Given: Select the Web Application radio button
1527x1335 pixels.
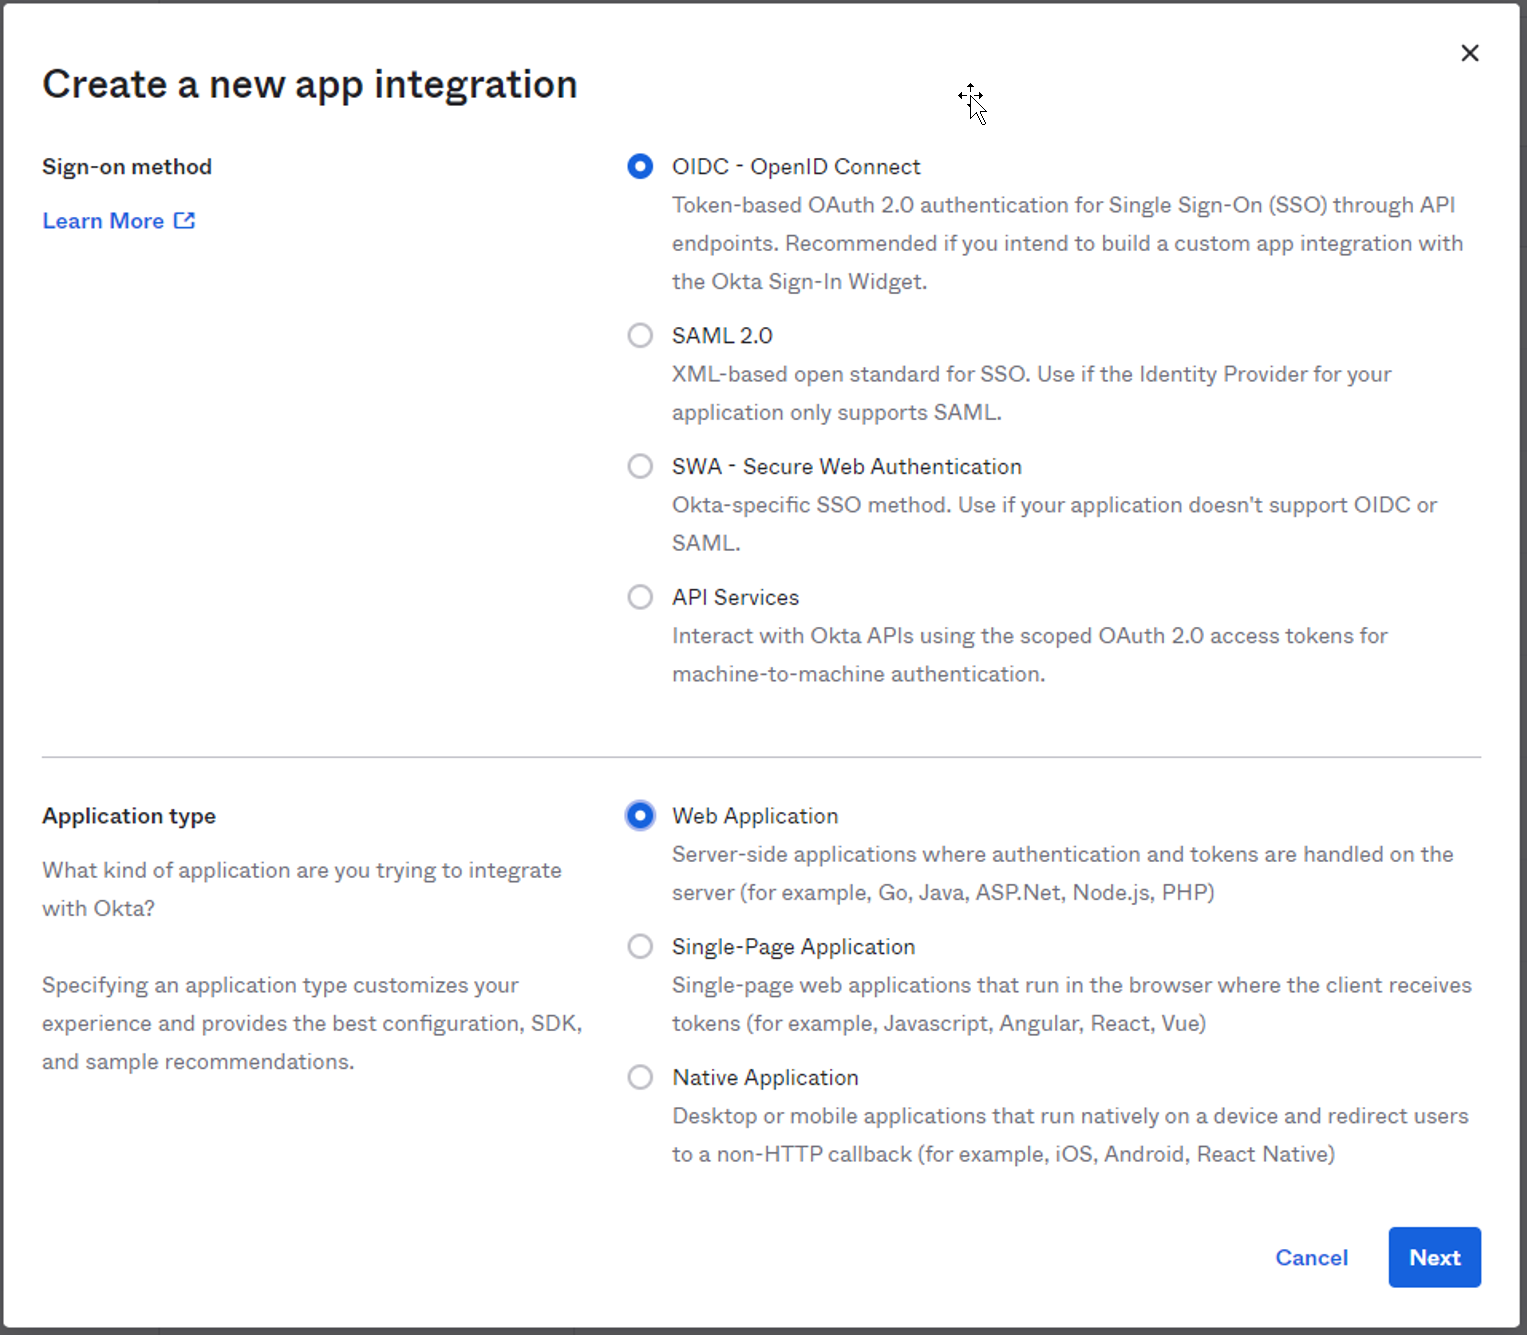Looking at the screenshot, I should [640, 816].
